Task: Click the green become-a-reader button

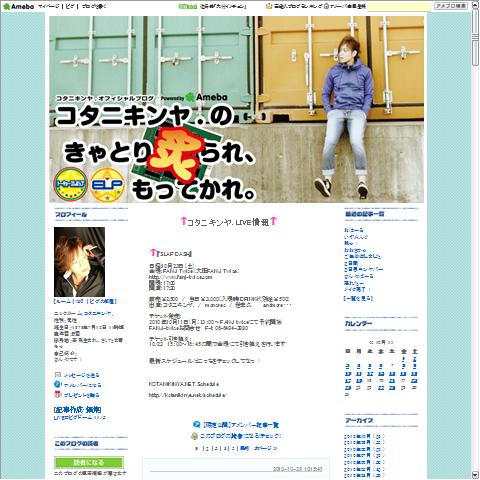Action: pyautogui.click(x=89, y=462)
